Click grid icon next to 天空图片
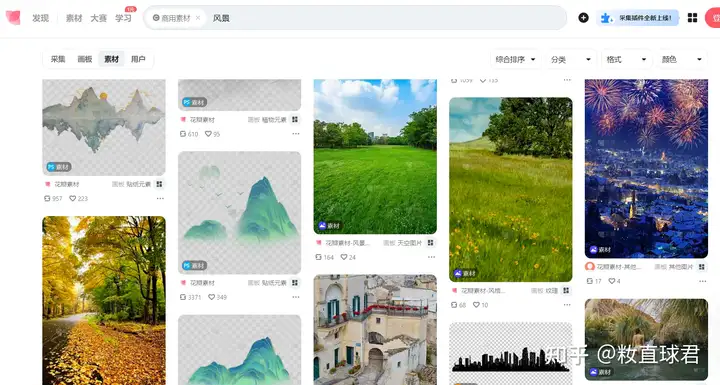The width and height of the screenshot is (720, 385). (431, 243)
